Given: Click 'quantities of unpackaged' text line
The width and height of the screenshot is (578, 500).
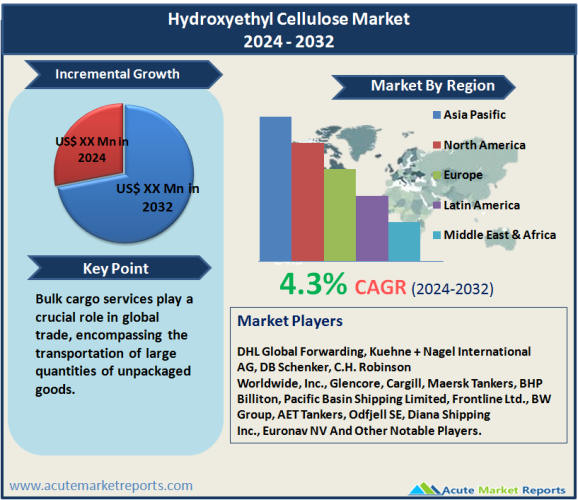Looking at the screenshot, I should point(113,371).
